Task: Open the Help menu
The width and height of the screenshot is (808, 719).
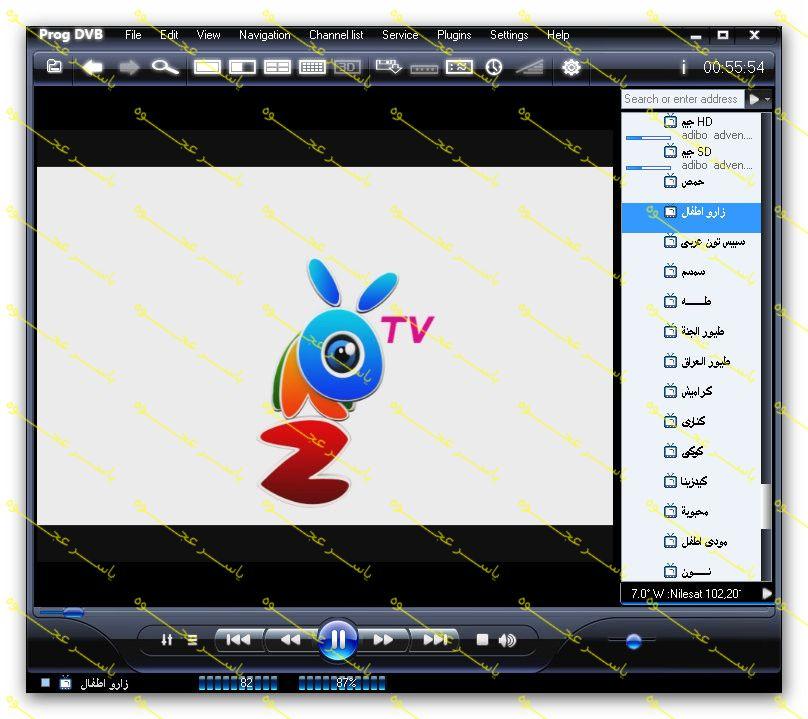Action: (558, 35)
